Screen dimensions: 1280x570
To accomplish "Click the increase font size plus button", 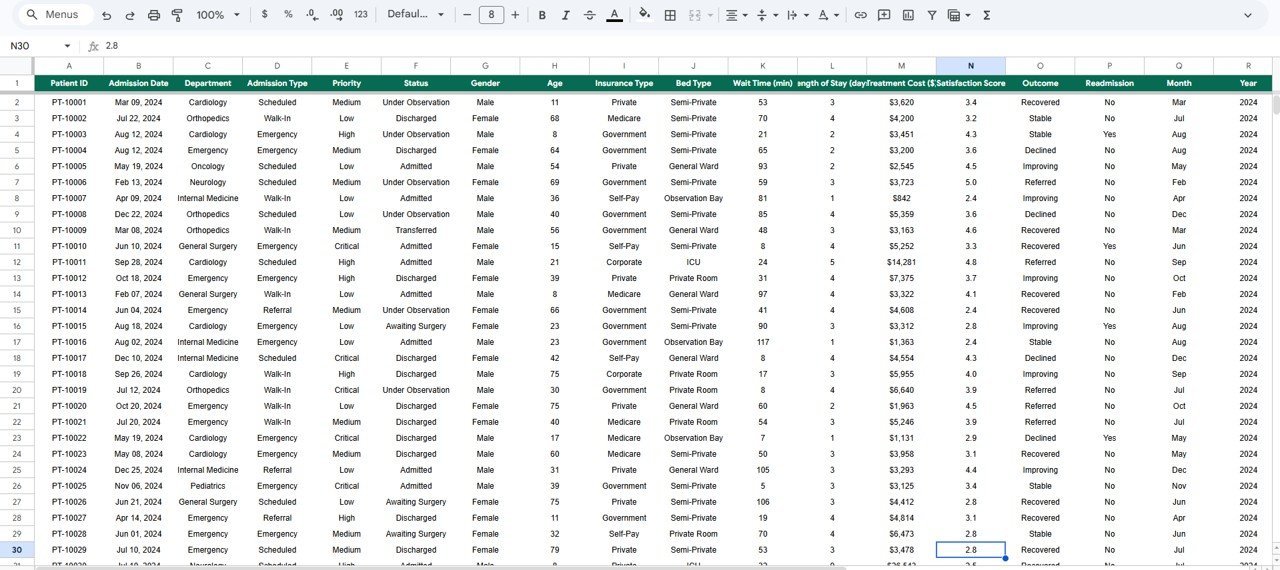I will (515, 15).
